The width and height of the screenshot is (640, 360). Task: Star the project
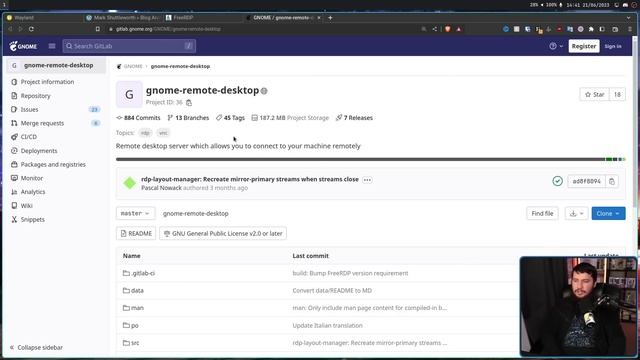point(594,94)
